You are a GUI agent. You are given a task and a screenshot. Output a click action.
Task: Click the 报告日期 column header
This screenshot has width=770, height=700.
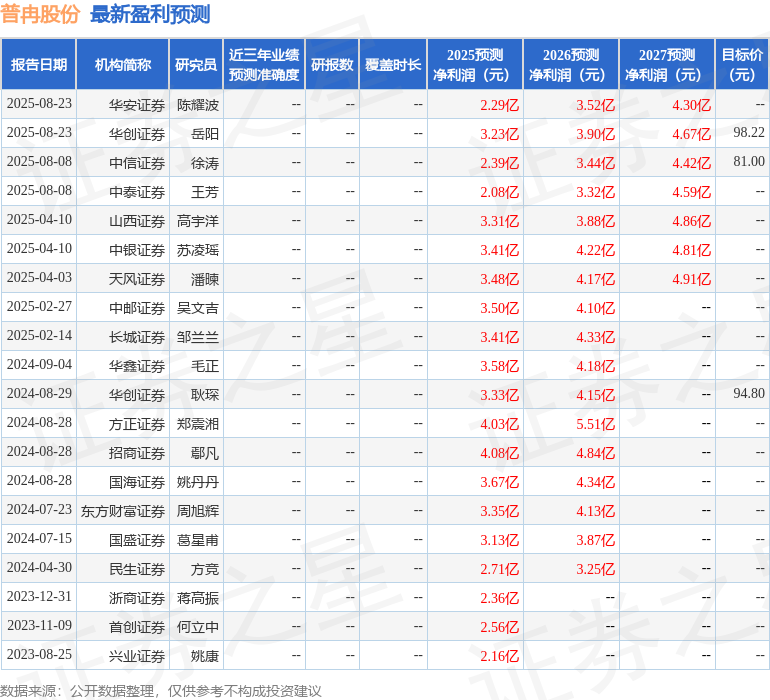pos(39,64)
